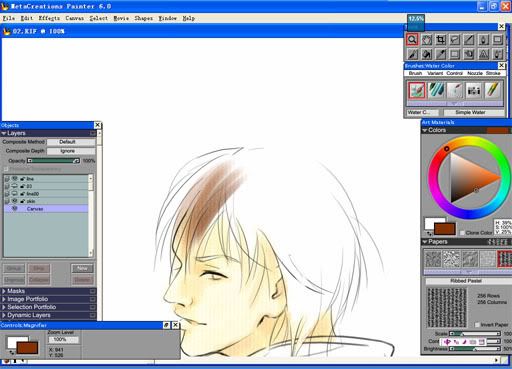This screenshot has height=369, width=512.
Task: Adjust the paper Brightness slider
Action: click(475, 349)
